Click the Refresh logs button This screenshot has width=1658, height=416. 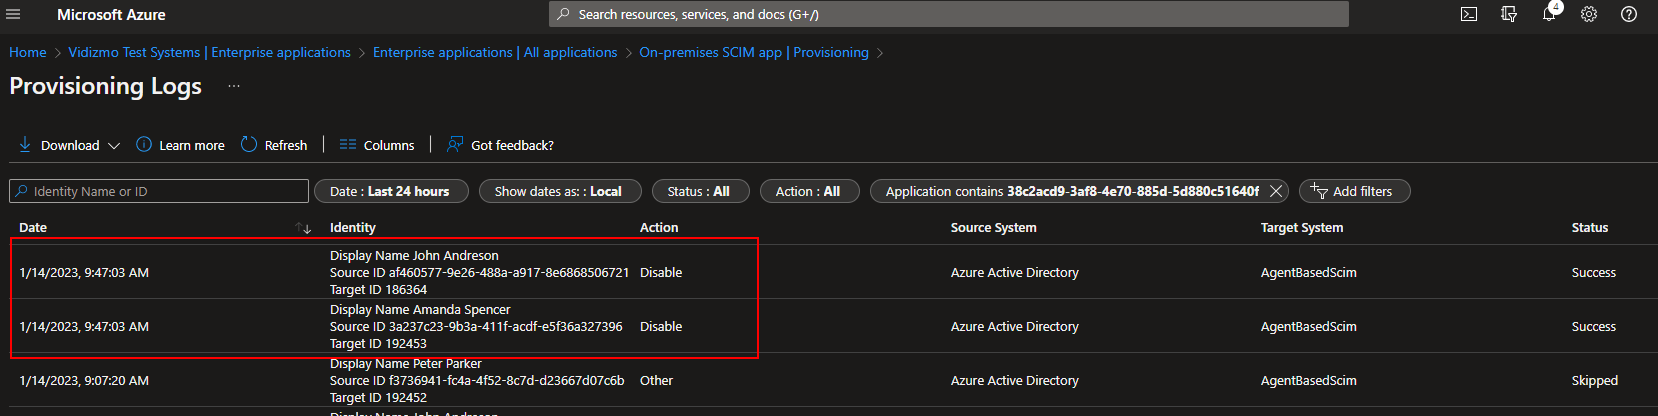click(274, 145)
